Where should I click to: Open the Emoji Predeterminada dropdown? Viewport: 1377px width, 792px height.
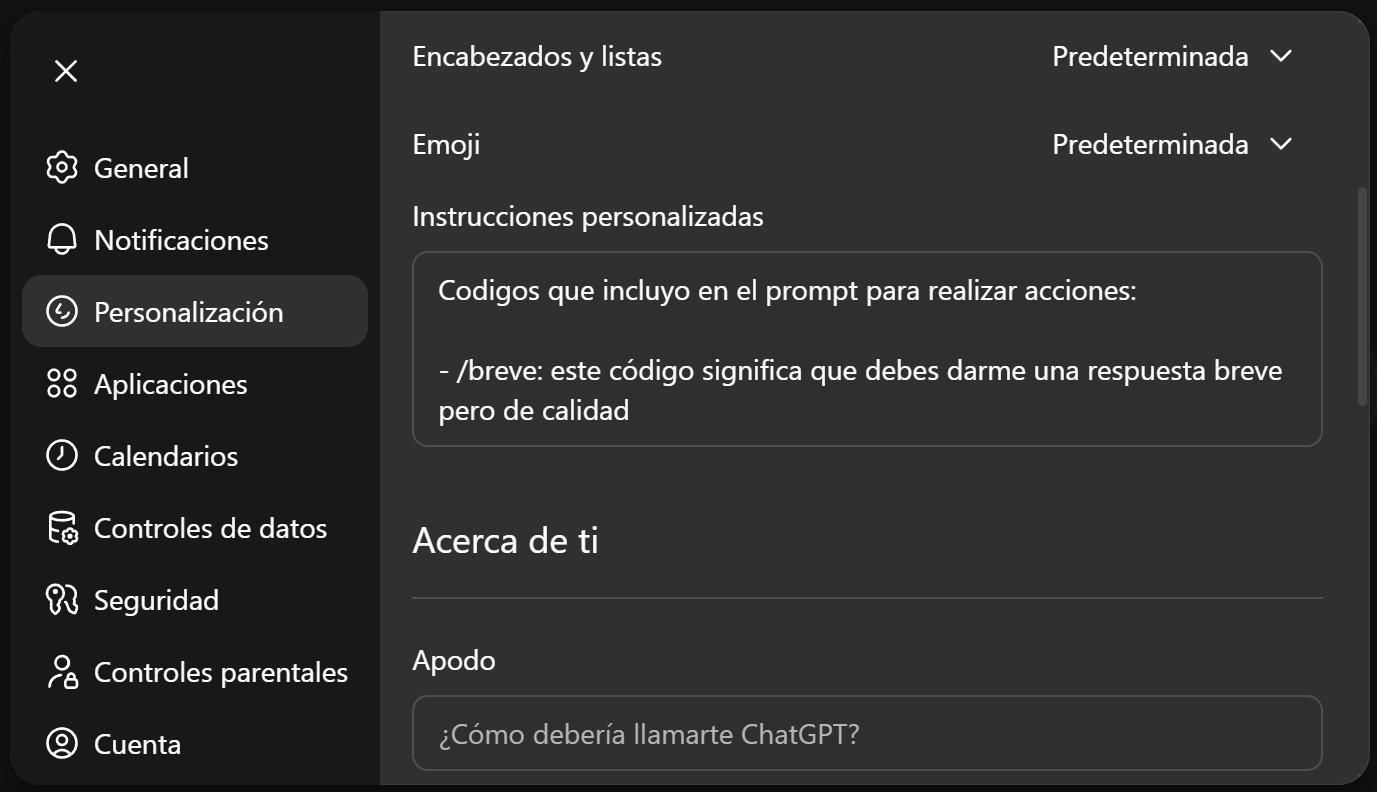[x=1150, y=145]
